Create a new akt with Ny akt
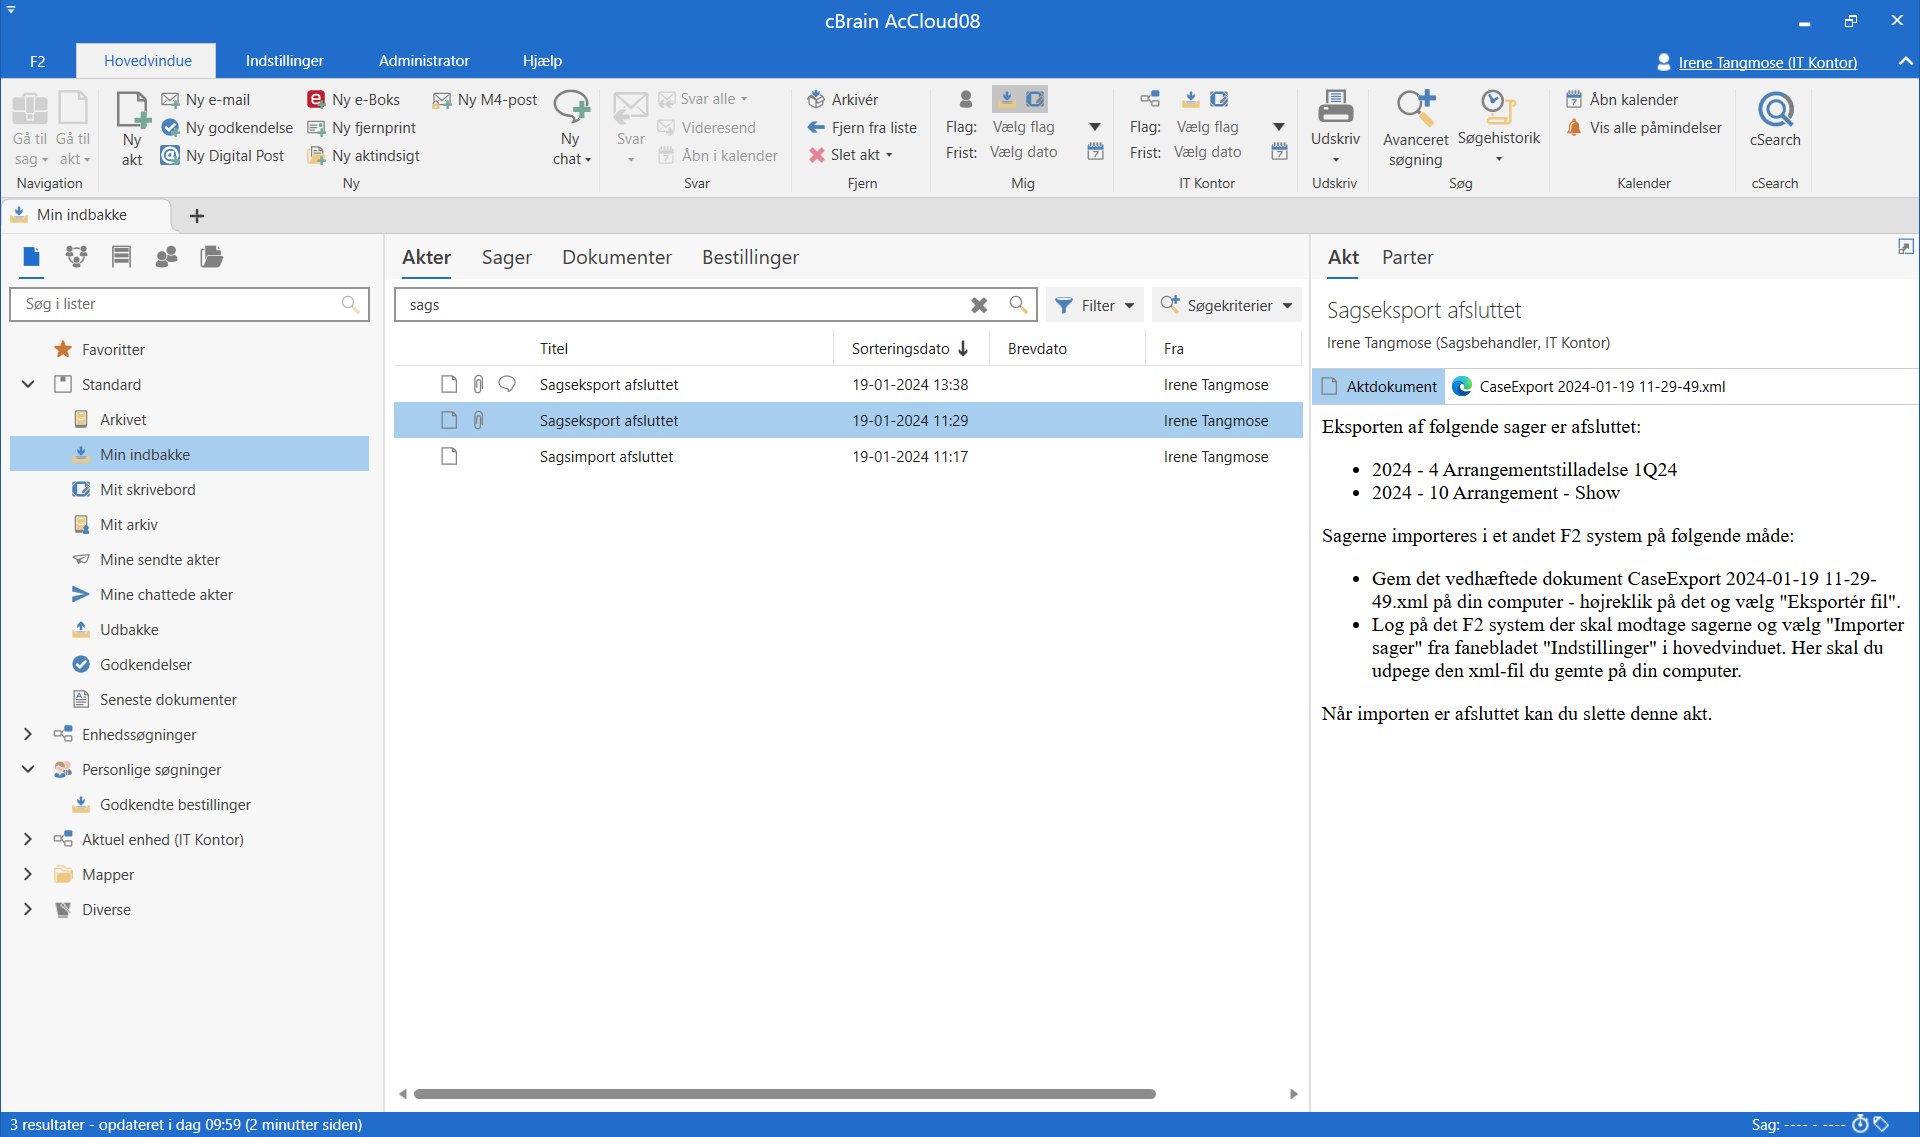This screenshot has width=1920, height=1137. coord(132,129)
